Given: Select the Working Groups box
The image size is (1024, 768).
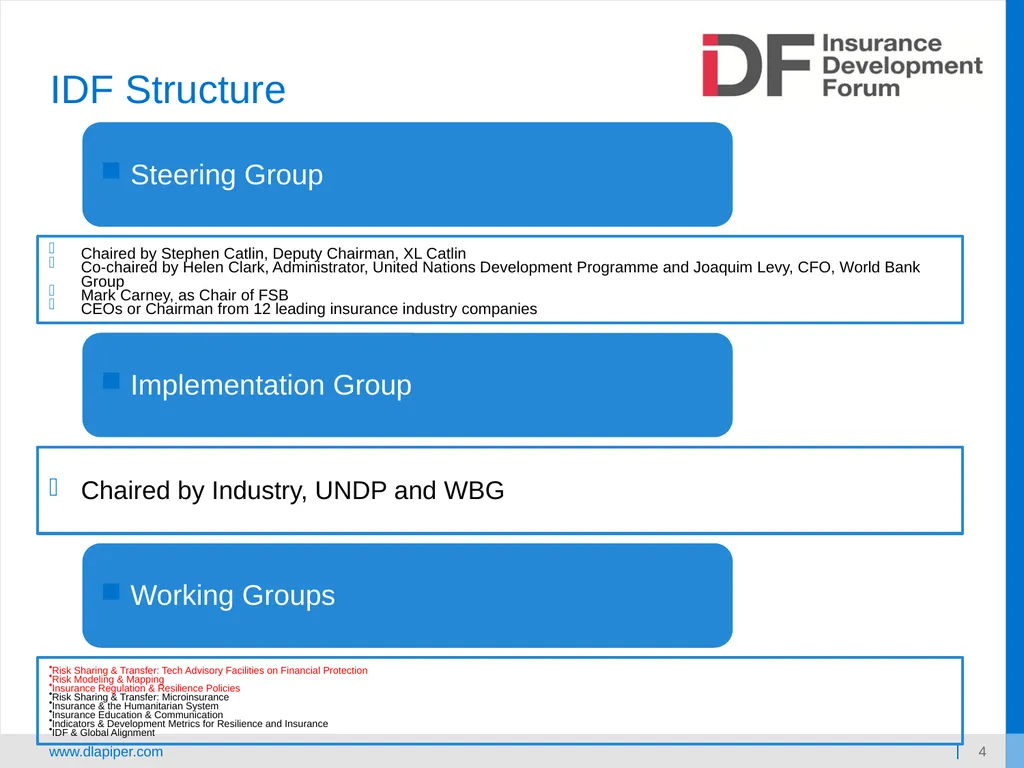Looking at the screenshot, I should 407,596.
